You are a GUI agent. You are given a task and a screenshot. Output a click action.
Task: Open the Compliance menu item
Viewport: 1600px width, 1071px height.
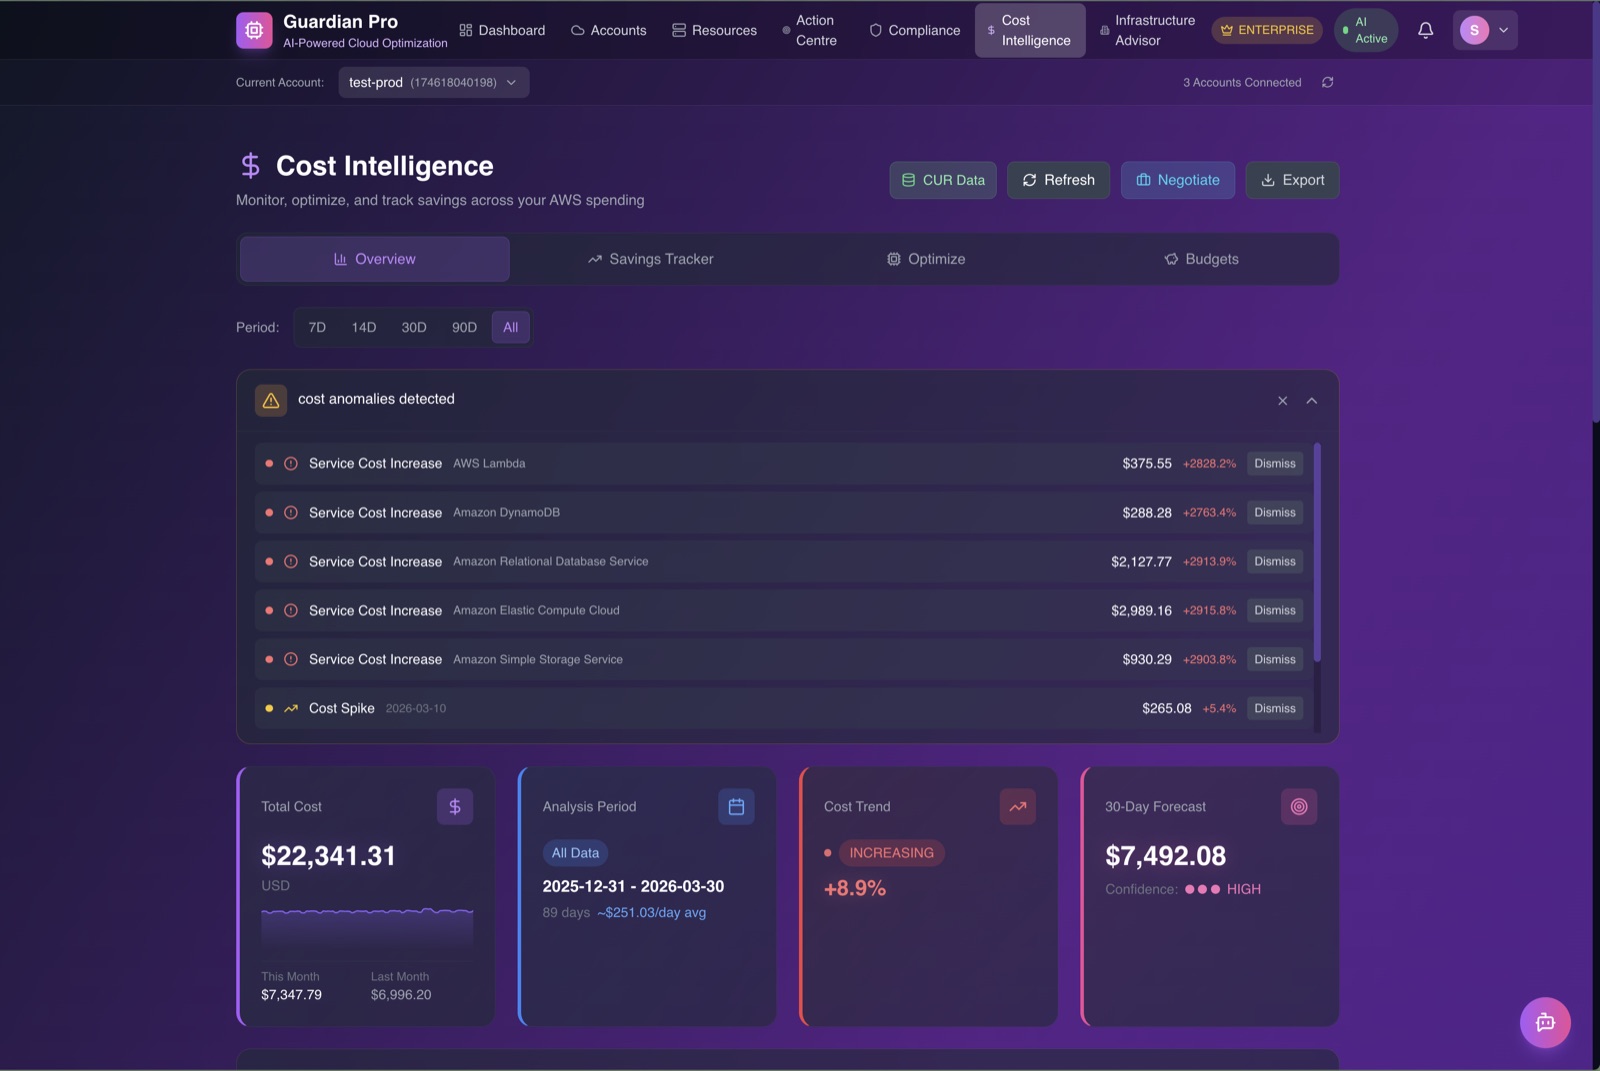click(914, 30)
